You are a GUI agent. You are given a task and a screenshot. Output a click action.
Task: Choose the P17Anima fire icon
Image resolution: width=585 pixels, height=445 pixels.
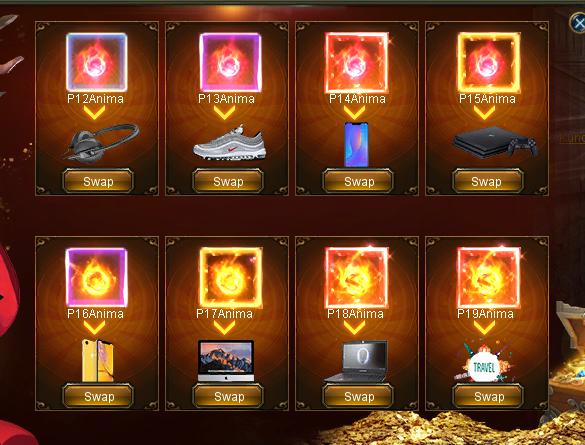click(230, 278)
